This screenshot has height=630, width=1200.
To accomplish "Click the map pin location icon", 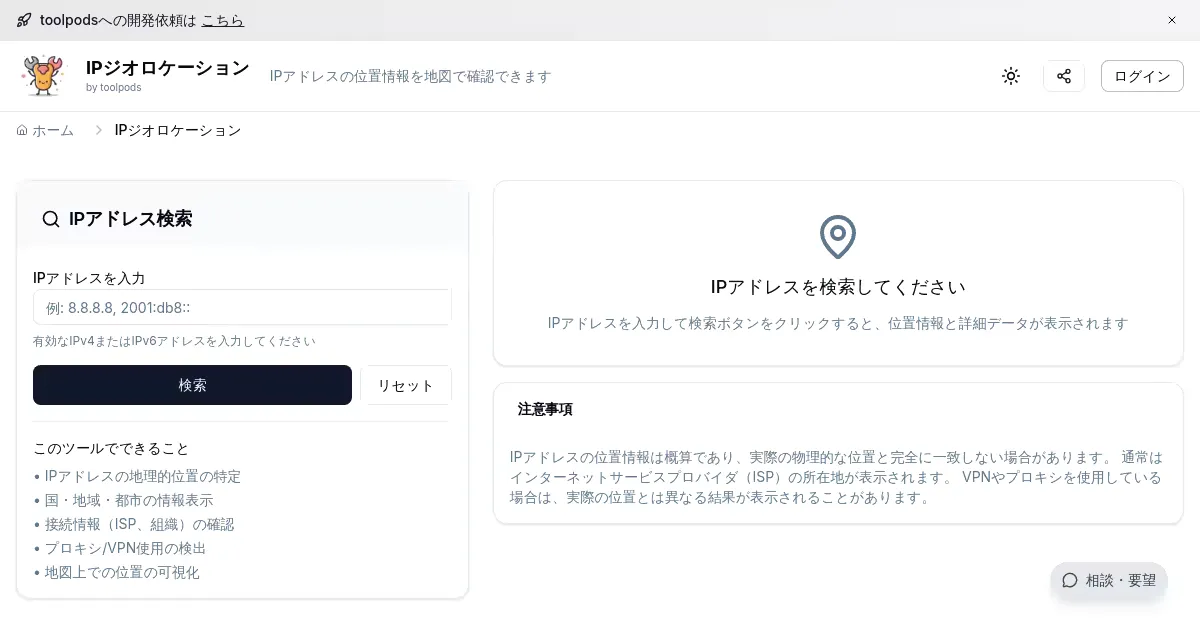I will 838,237.
